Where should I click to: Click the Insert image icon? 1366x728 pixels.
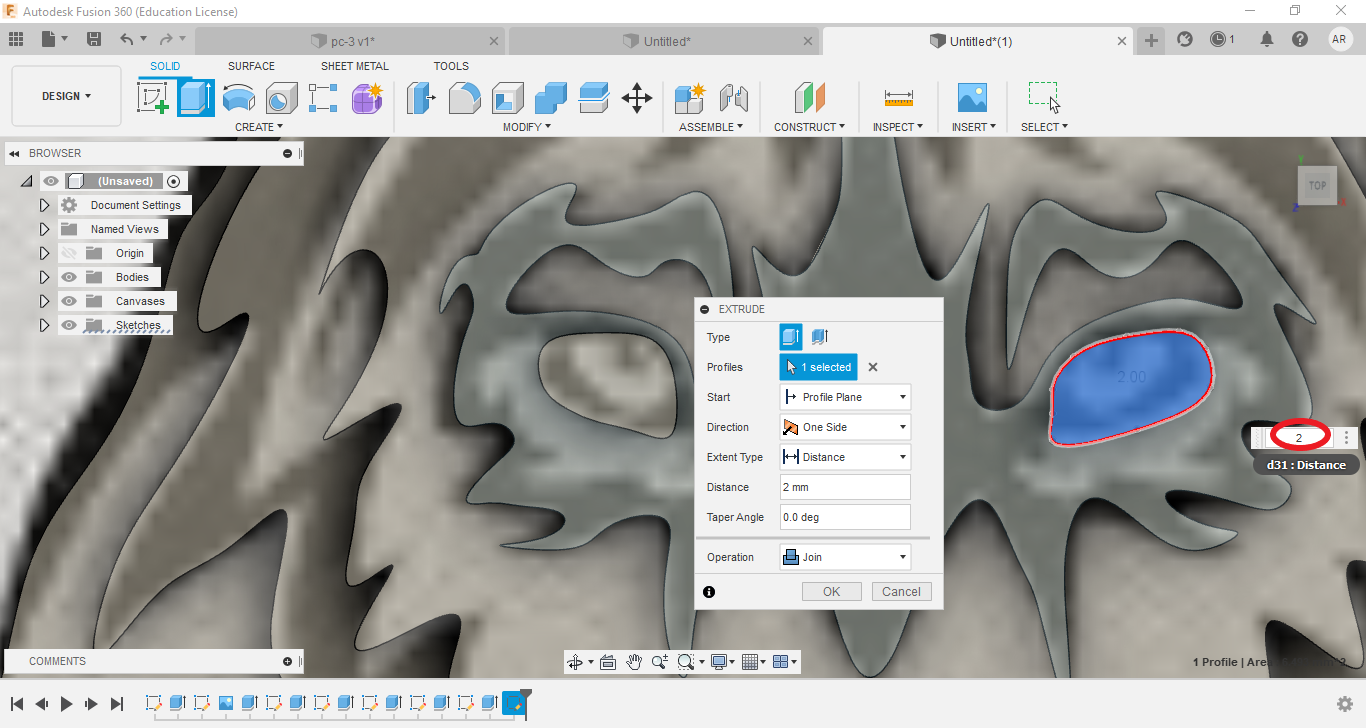tap(972, 98)
